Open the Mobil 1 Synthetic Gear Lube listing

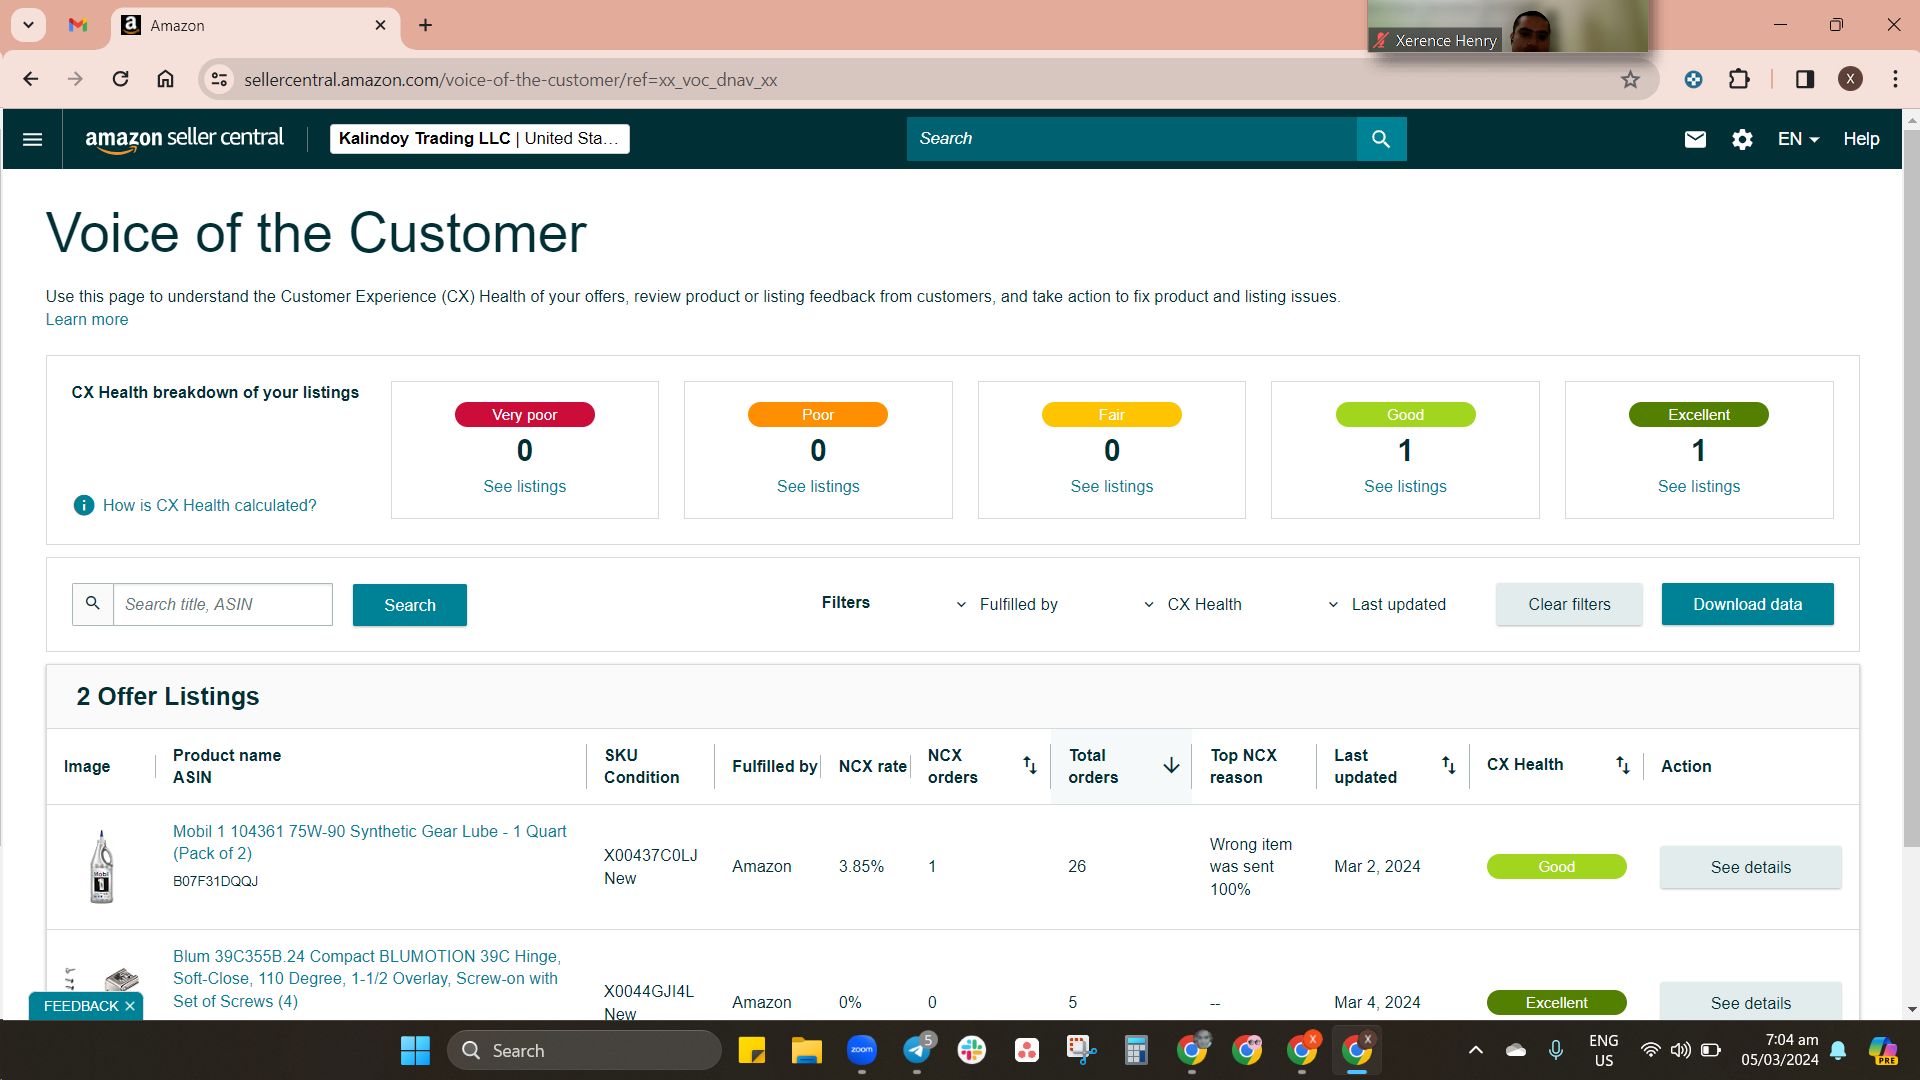(369, 842)
